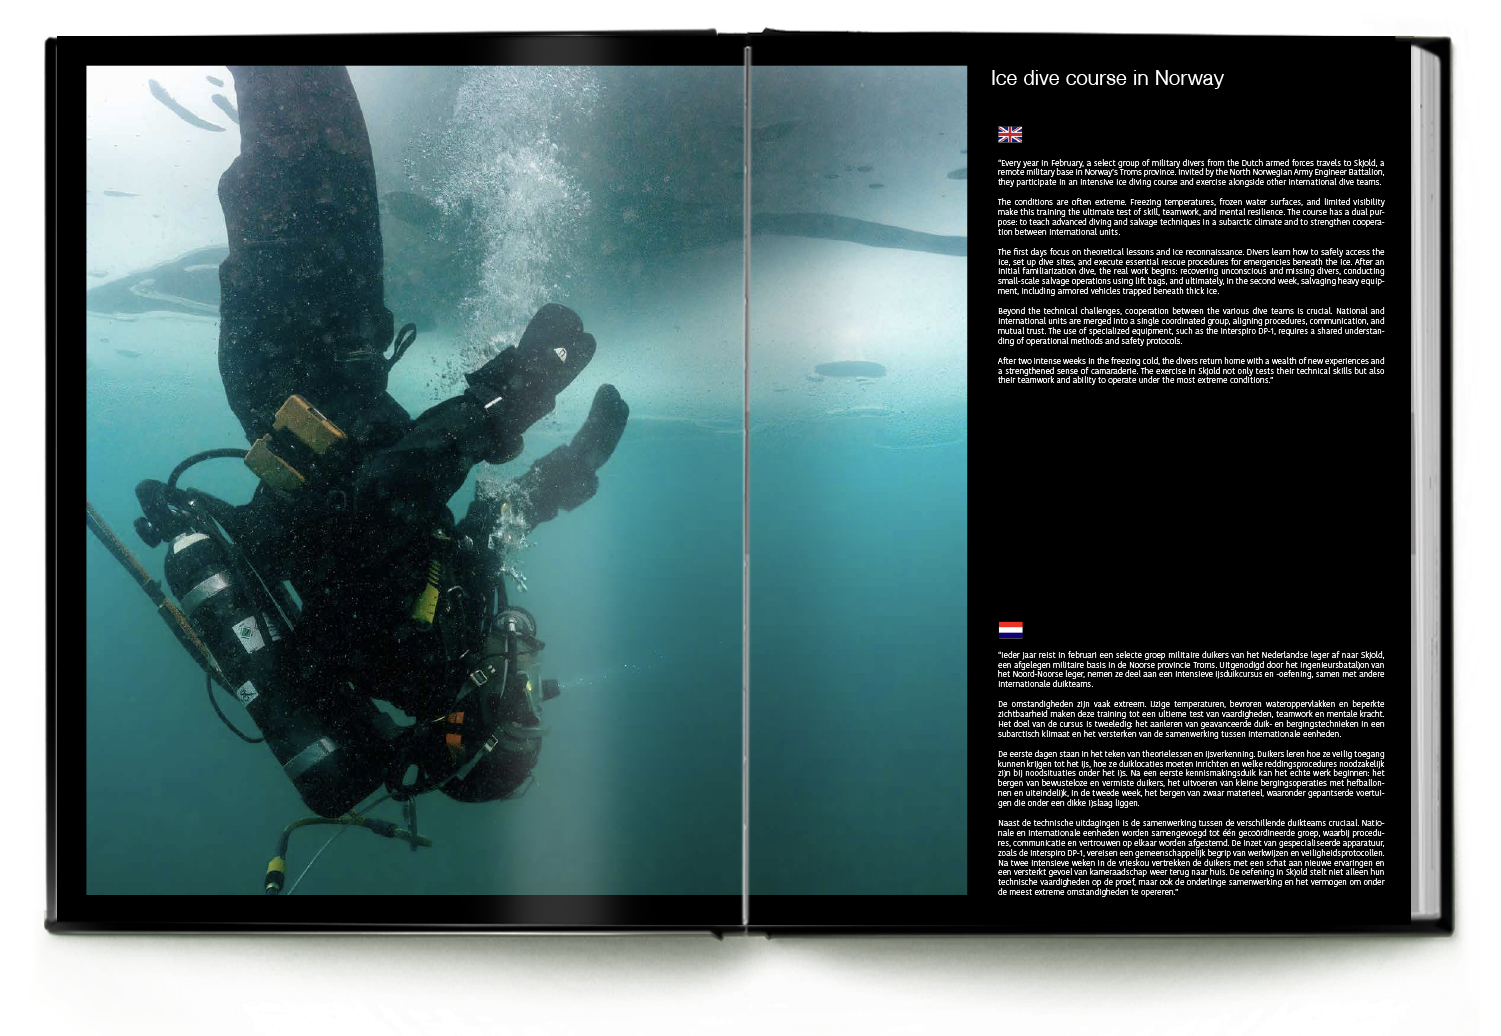Click the paragraph starting 'Every year in February'
1501x1036 pixels.
(x=1190, y=173)
